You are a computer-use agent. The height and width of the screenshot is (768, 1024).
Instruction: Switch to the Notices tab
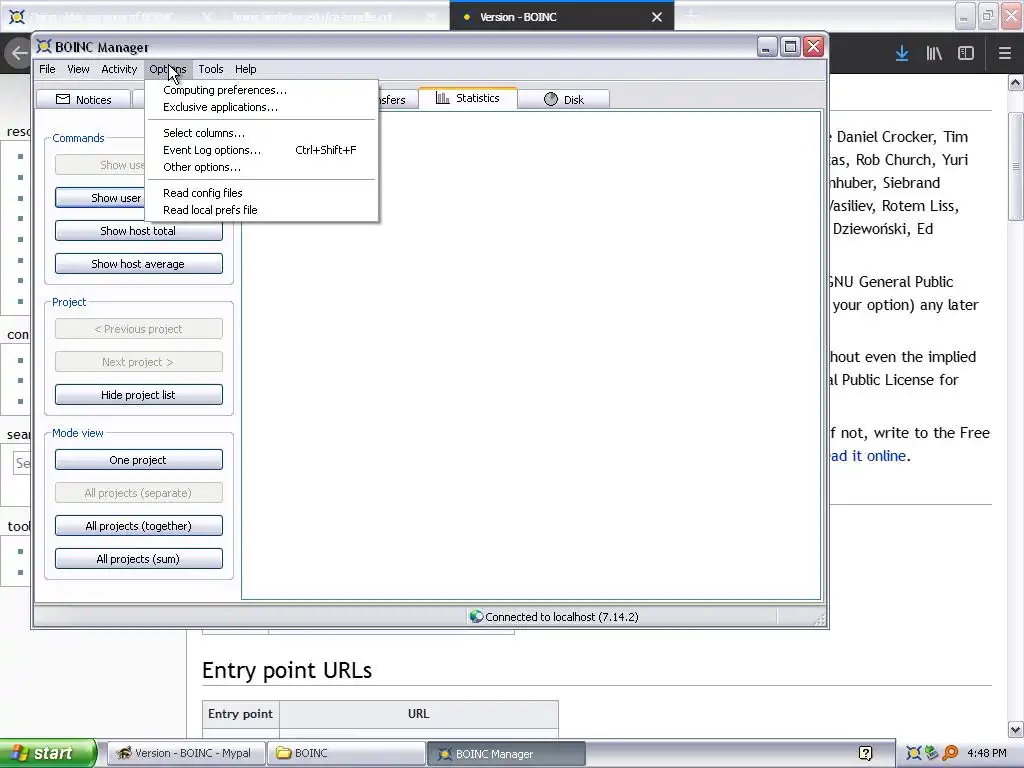pos(83,99)
